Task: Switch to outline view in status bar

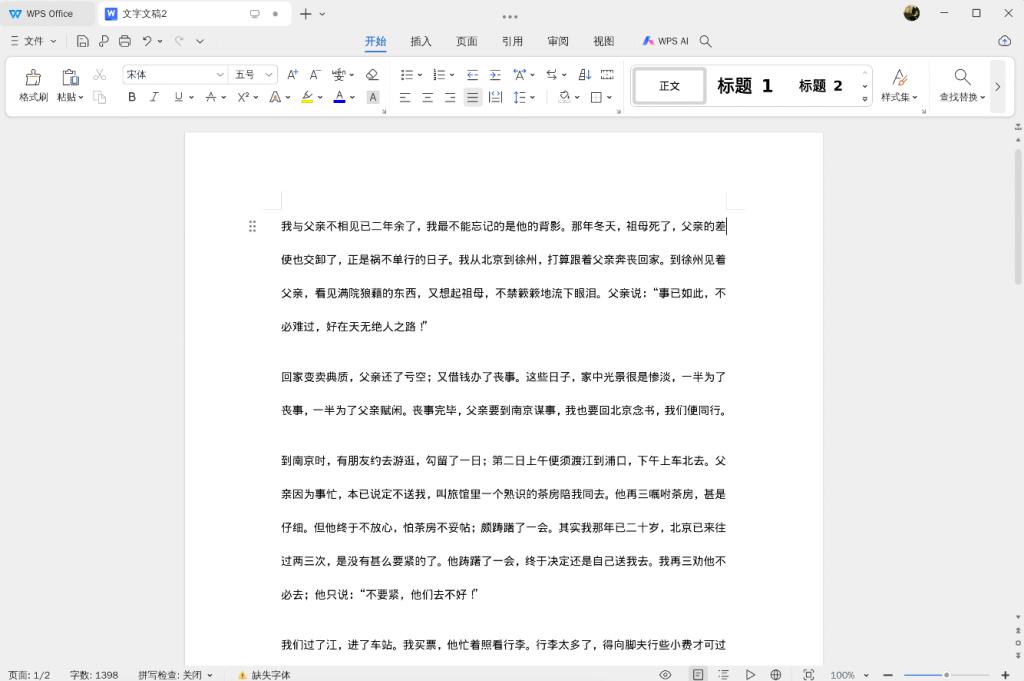Action: click(723, 674)
